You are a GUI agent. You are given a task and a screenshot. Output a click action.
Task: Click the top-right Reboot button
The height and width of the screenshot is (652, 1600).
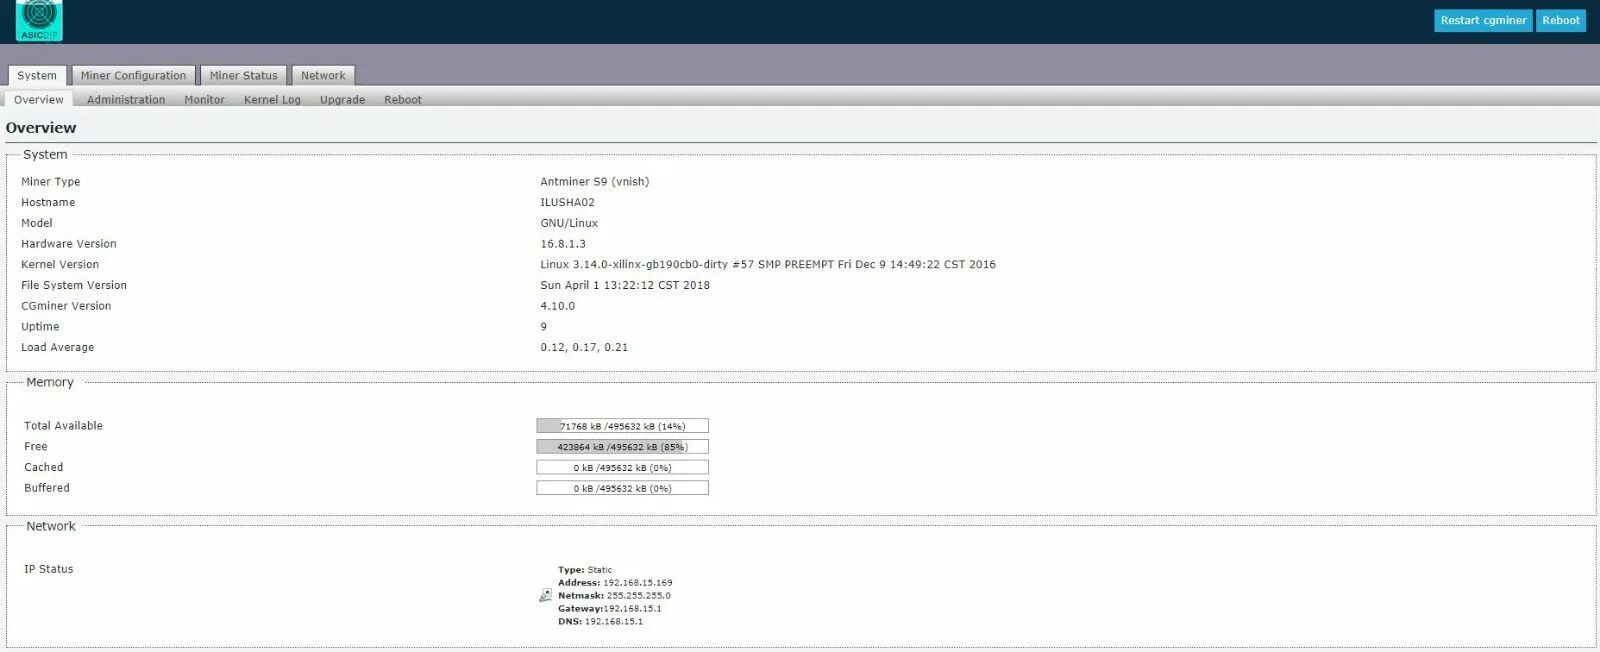pyautogui.click(x=1560, y=20)
